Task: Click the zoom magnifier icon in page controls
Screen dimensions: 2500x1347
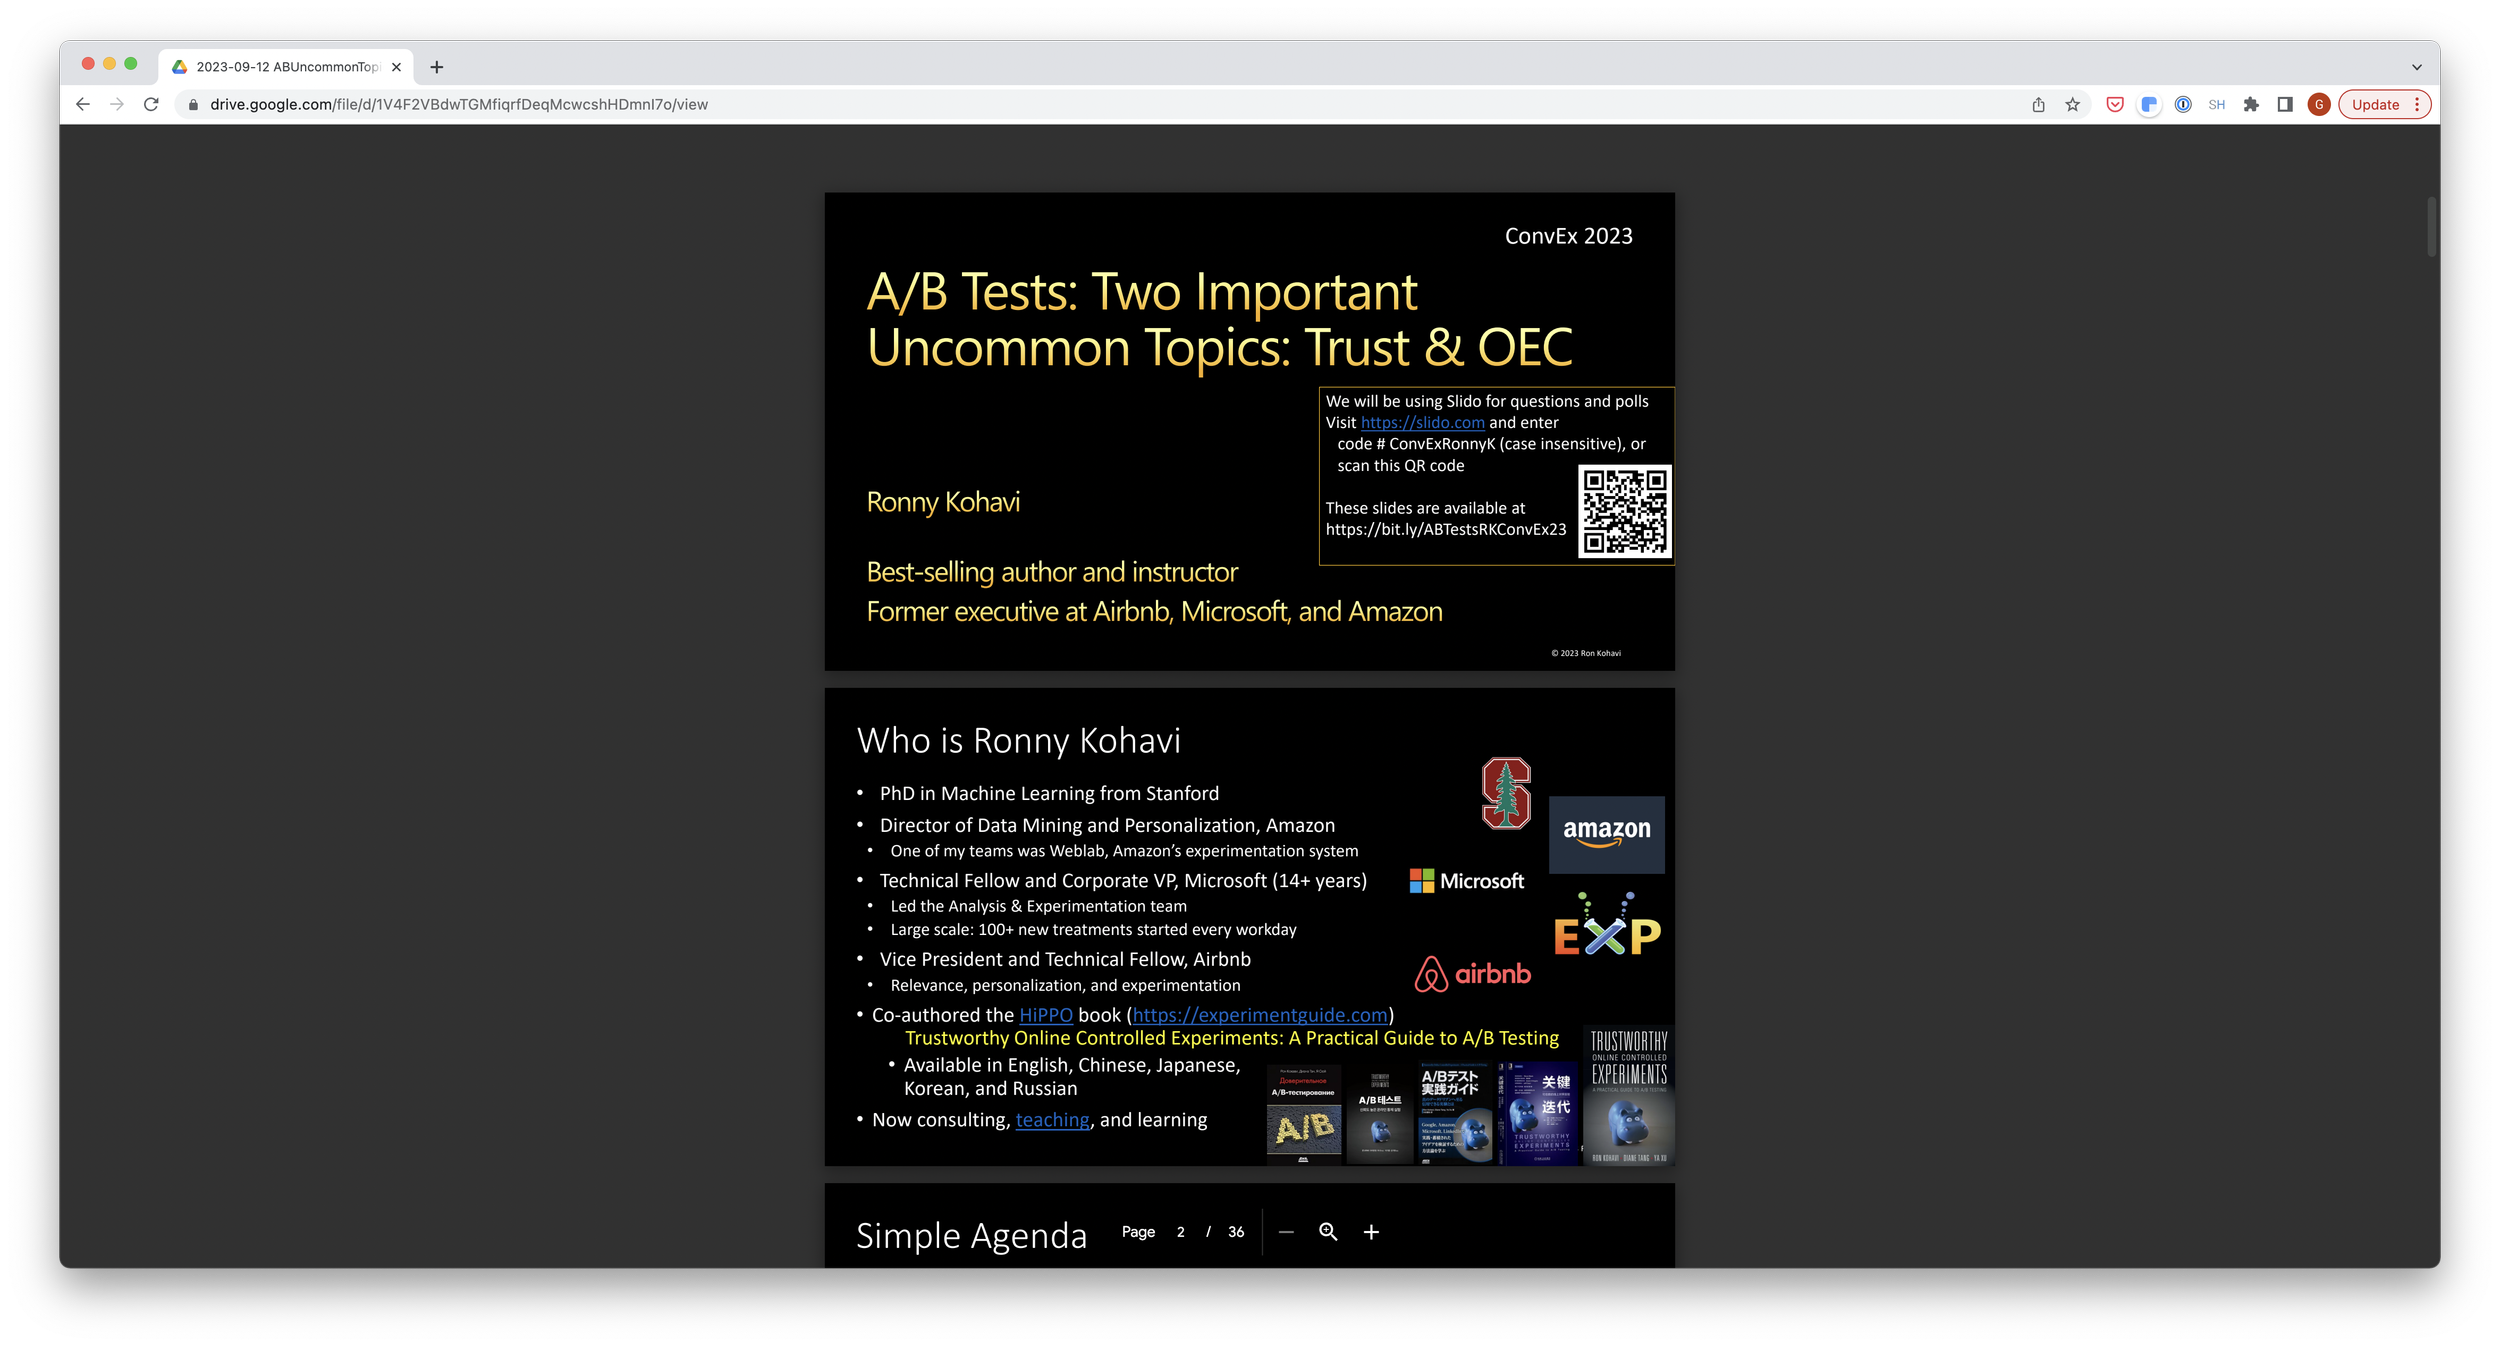Action: pos(1327,1232)
